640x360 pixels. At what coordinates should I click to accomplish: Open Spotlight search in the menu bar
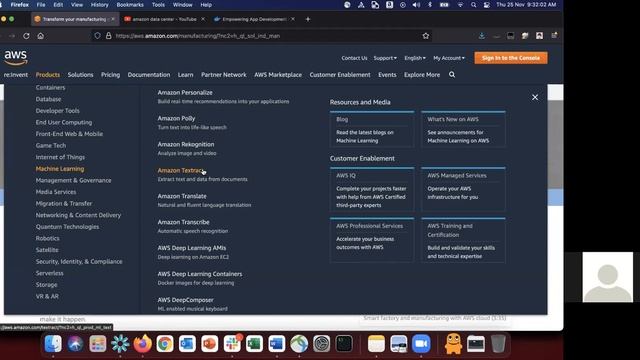point(473,5)
